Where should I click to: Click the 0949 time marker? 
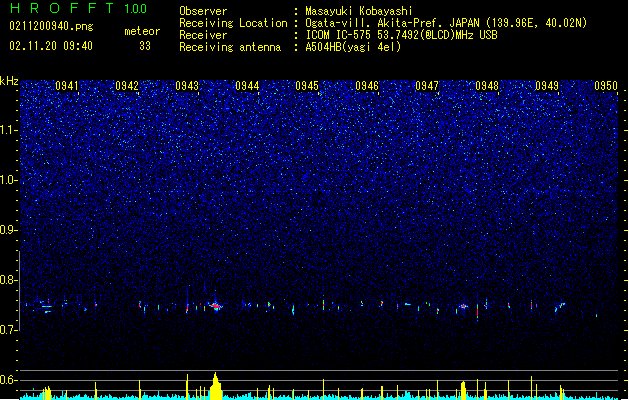(x=547, y=86)
